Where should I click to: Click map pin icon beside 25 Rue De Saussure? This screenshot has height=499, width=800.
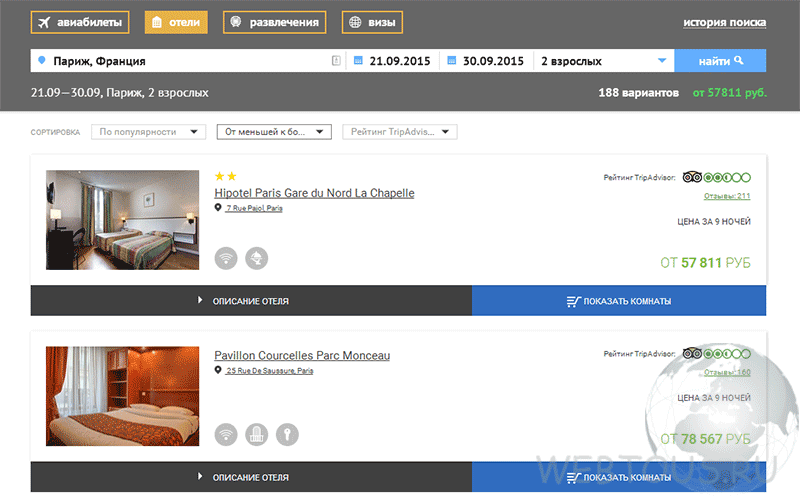point(218,370)
